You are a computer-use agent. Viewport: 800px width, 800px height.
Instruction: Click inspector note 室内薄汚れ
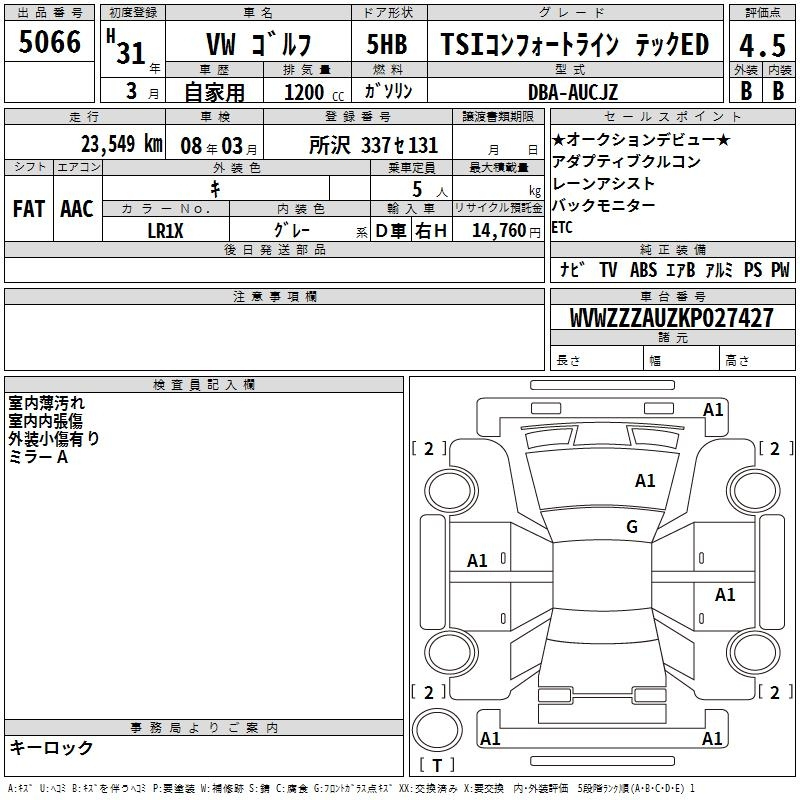[46, 403]
